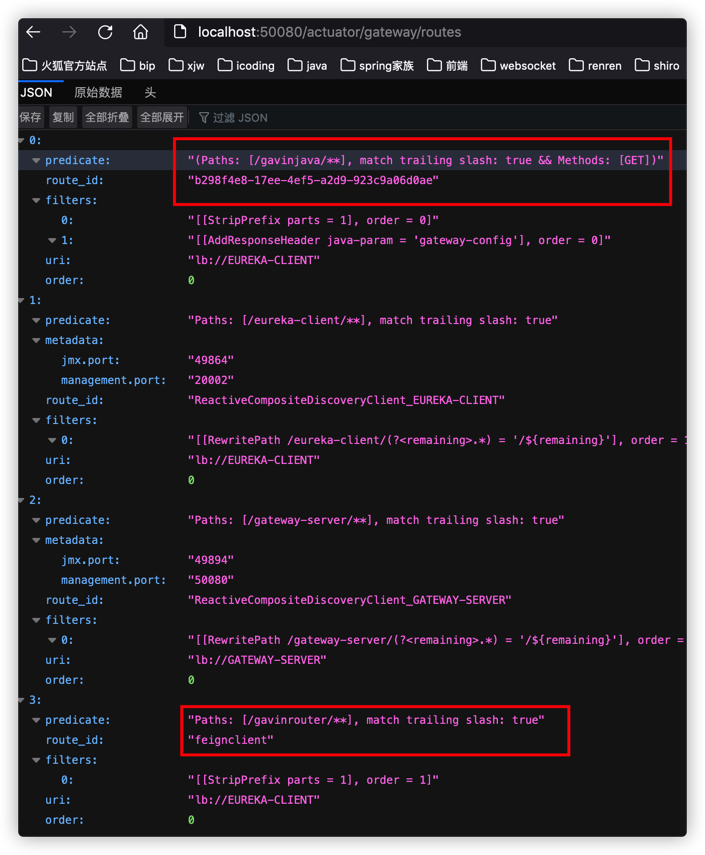Click 全部折叠 collapse all button

(x=107, y=117)
